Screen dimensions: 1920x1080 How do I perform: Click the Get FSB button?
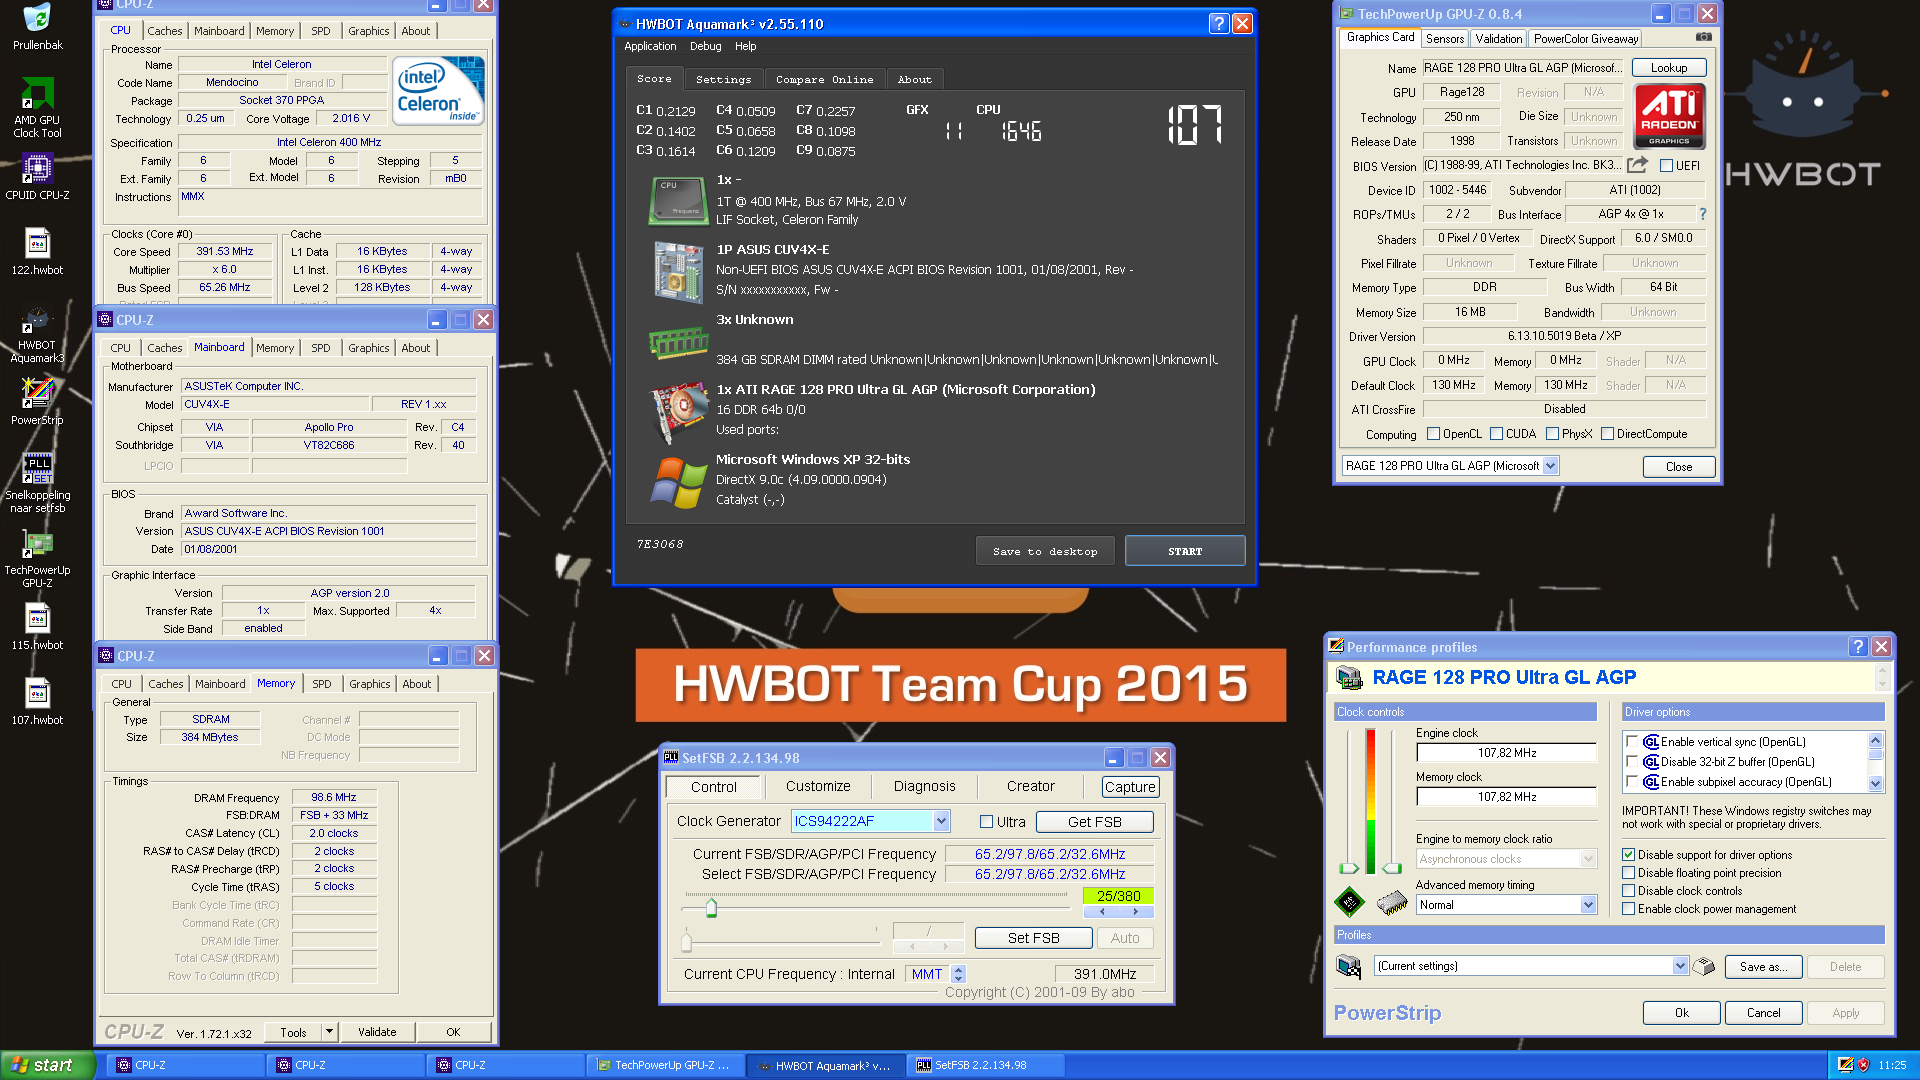coord(1094,822)
